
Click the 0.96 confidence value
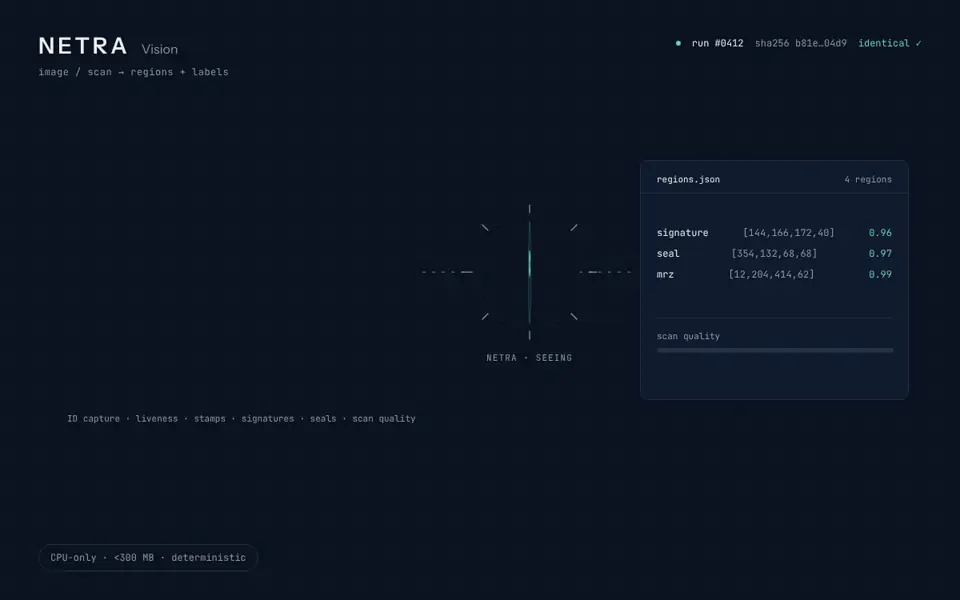coord(880,233)
